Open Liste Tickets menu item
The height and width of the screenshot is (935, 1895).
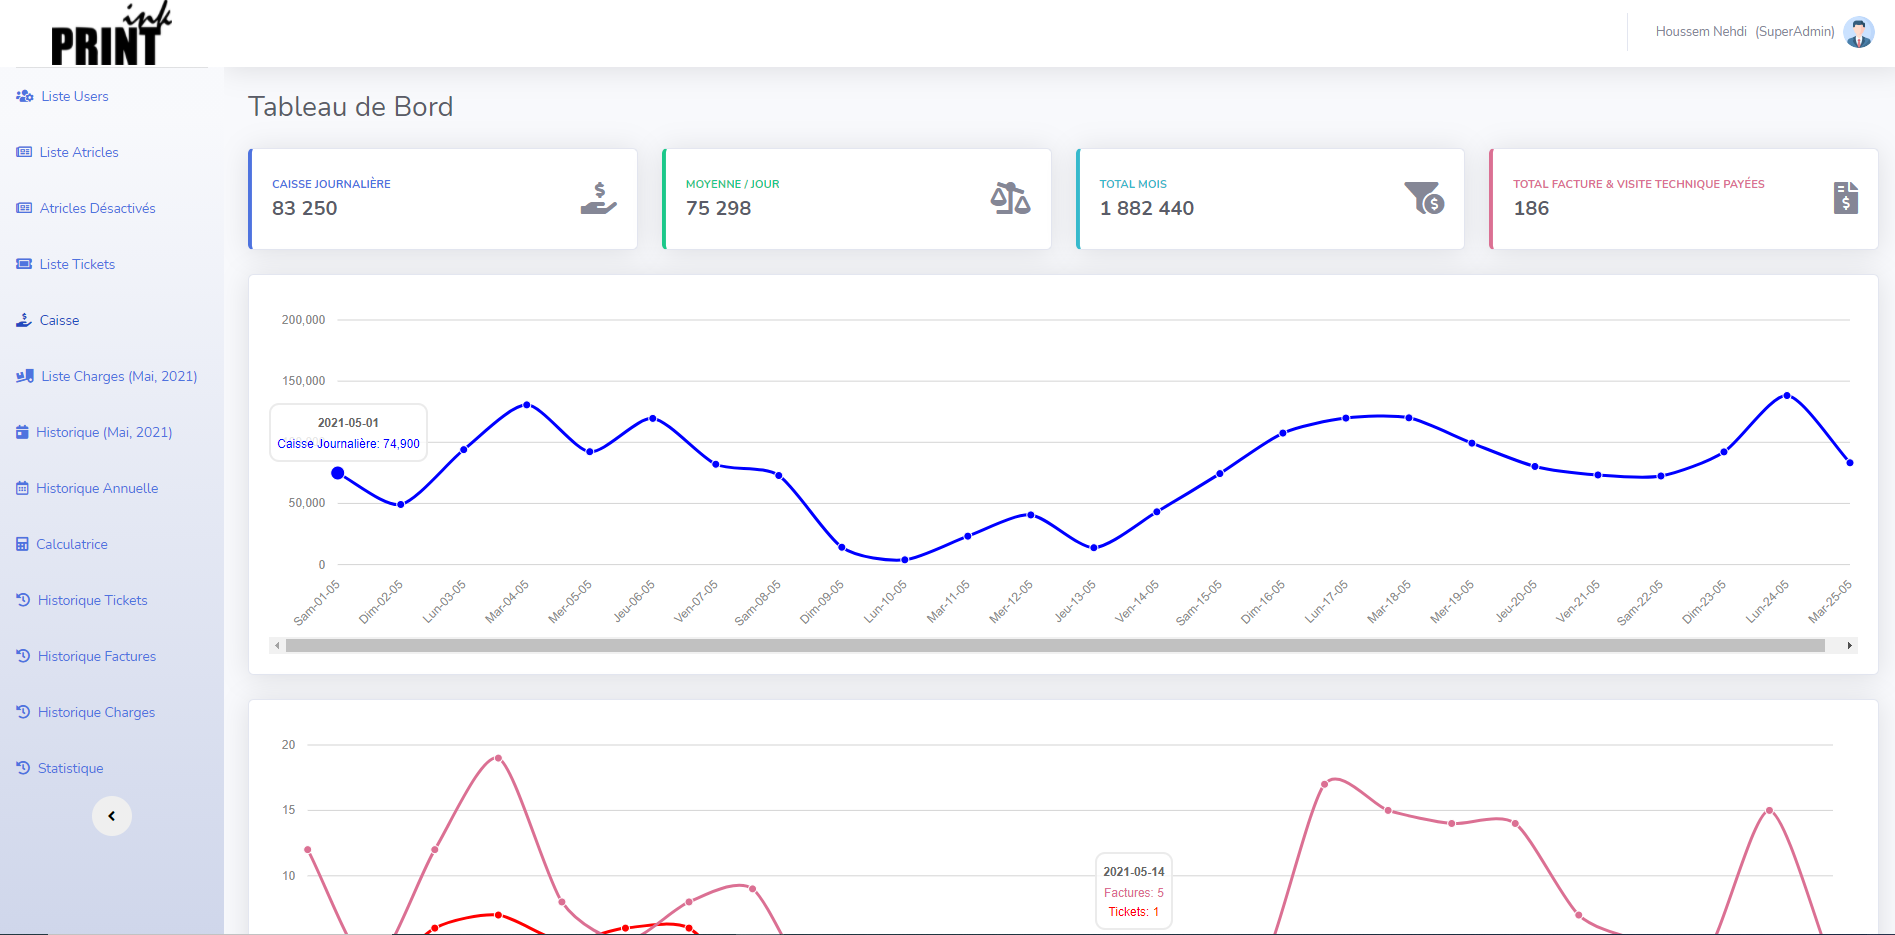pyautogui.click(x=77, y=264)
